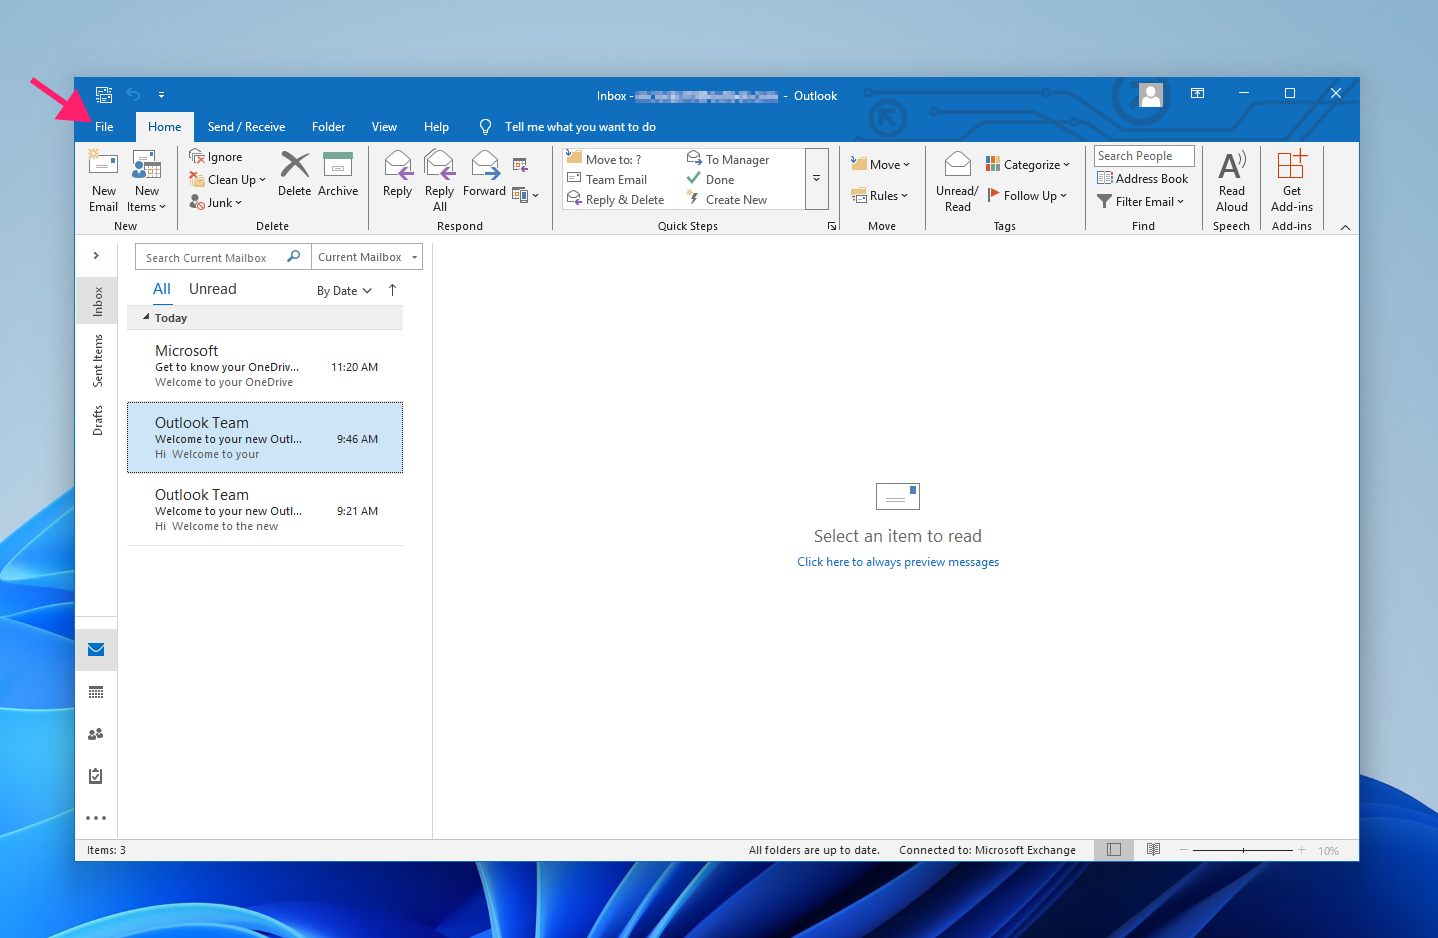Open the Follow Up flag dropdown
Viewport: 1438px width, 938px height.
click(x=1027, y=196)
